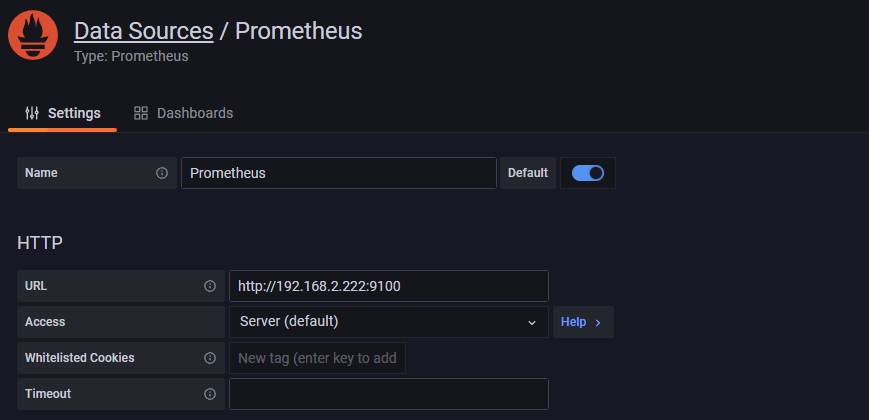The height and width of the screenshot is (420, 869).
Task: Click the Default label next to toggle
Action: pyautogui.click(x=528, y=173)
